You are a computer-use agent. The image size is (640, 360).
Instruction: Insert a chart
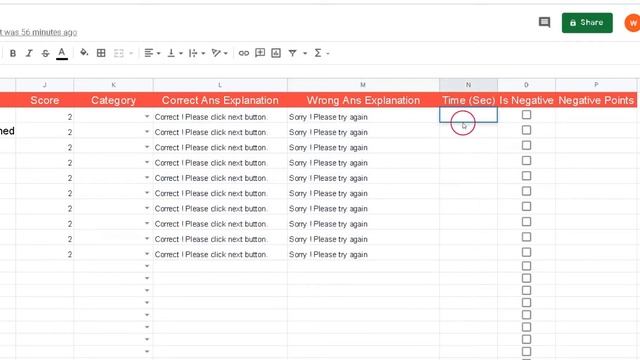click(276, 53)
